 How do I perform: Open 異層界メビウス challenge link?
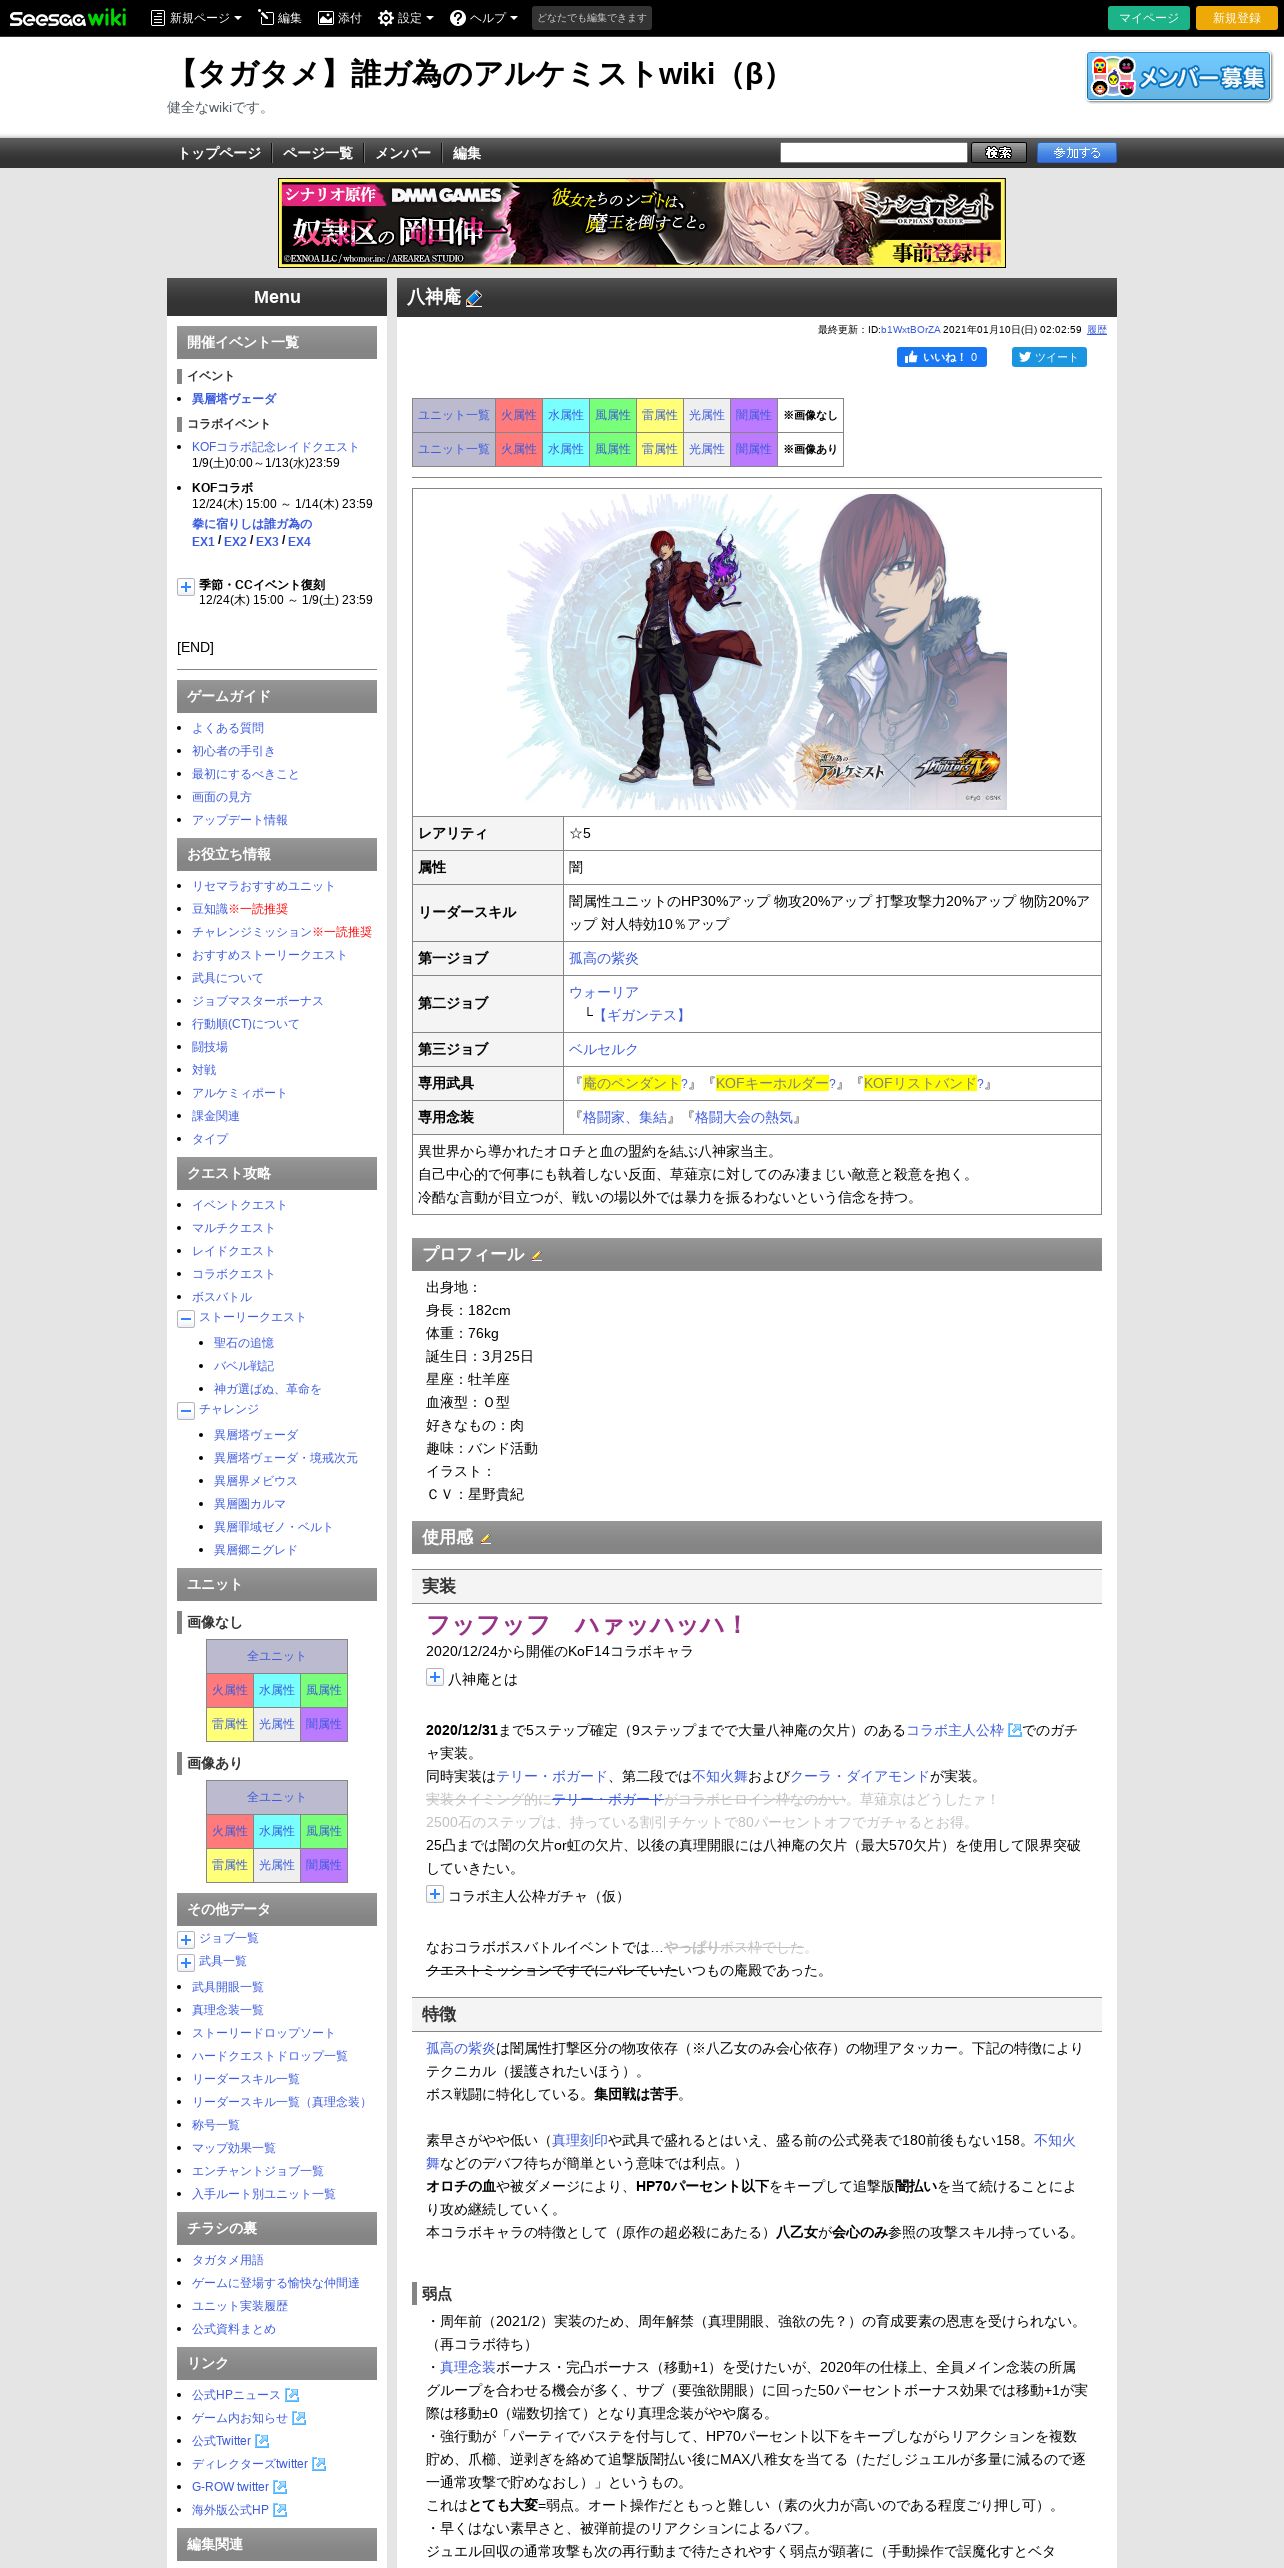tap(255, 1481)
